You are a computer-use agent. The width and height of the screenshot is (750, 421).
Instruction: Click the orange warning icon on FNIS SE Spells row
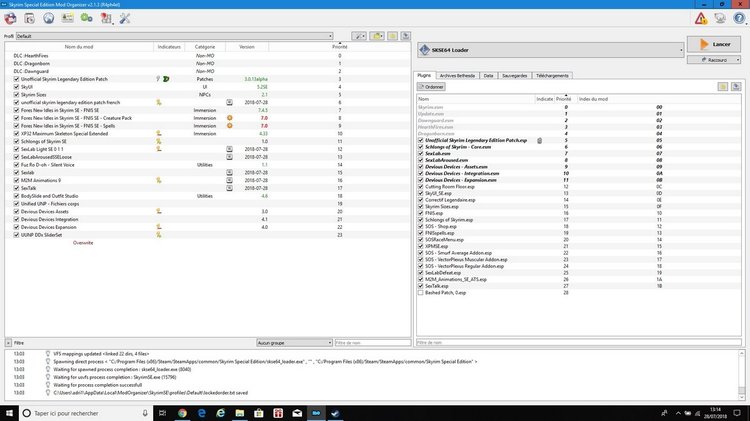pyautogui.click(x=230, y=126)
